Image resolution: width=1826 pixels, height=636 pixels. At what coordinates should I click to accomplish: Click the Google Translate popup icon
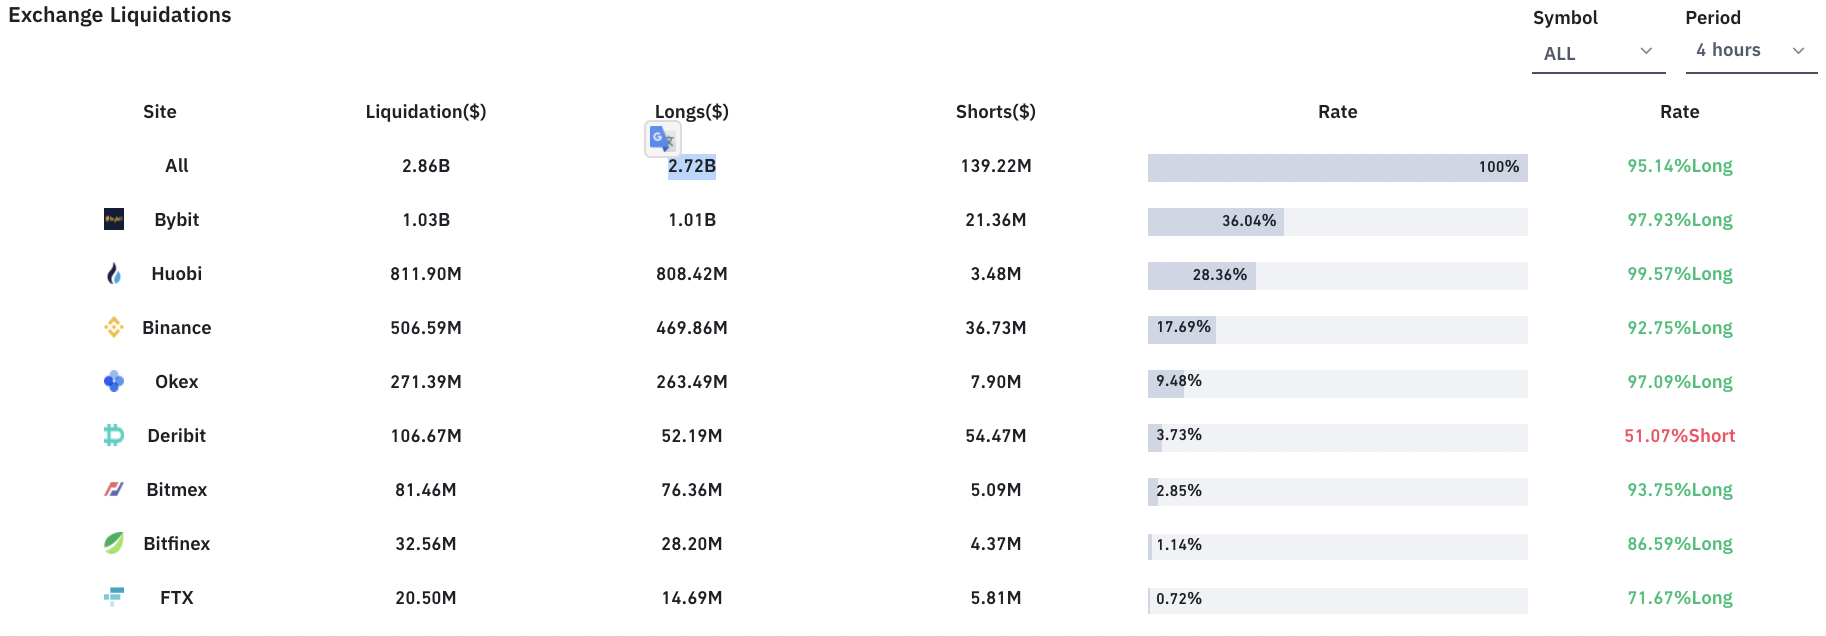(x=663, y=139)
